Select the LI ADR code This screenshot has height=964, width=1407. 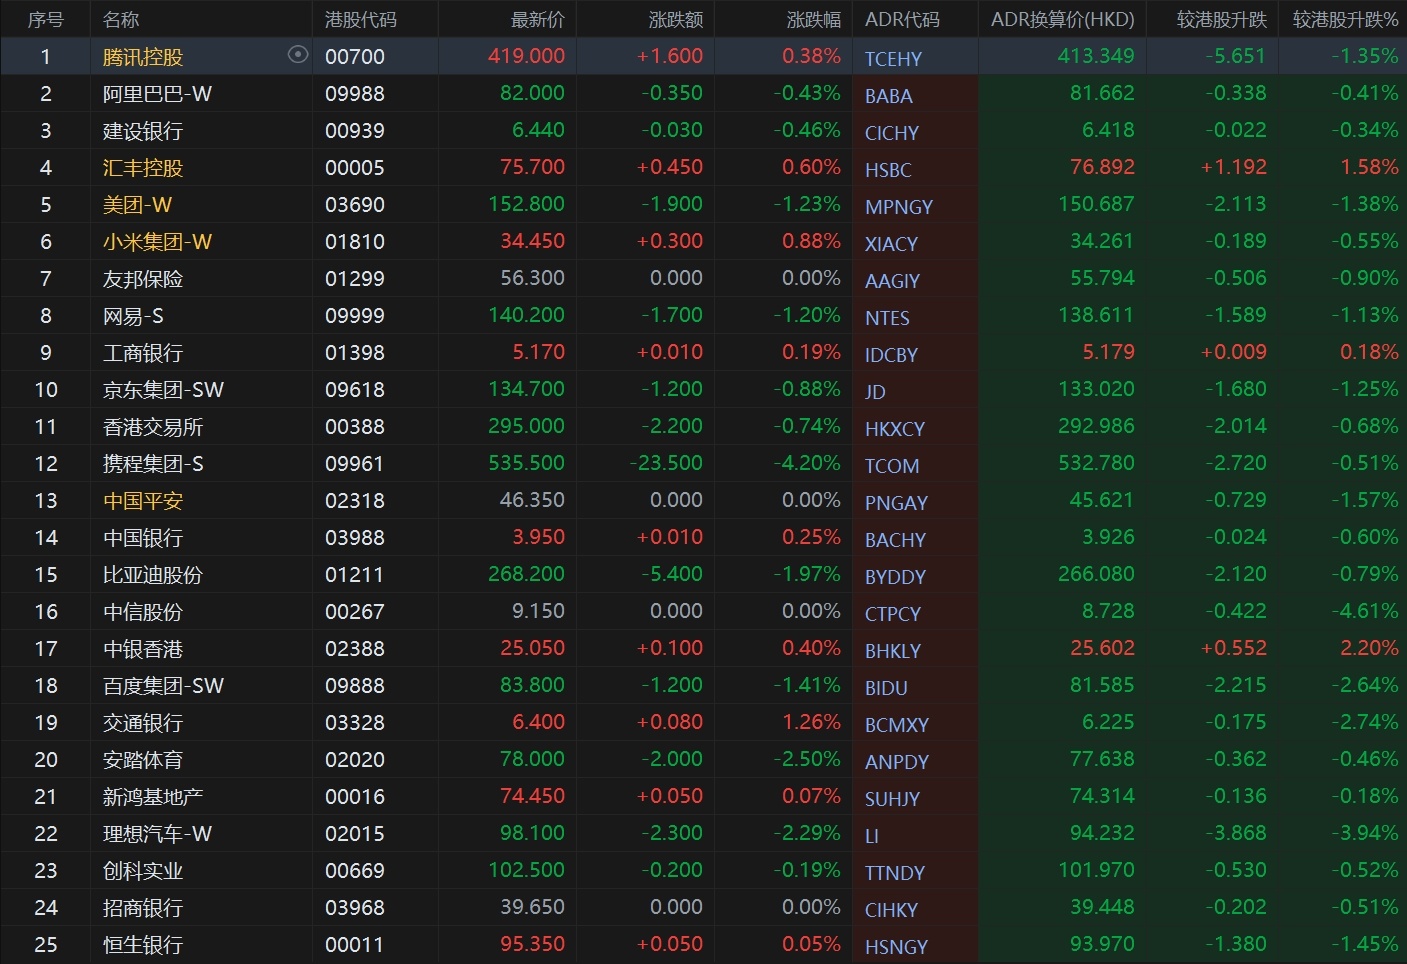872,836
